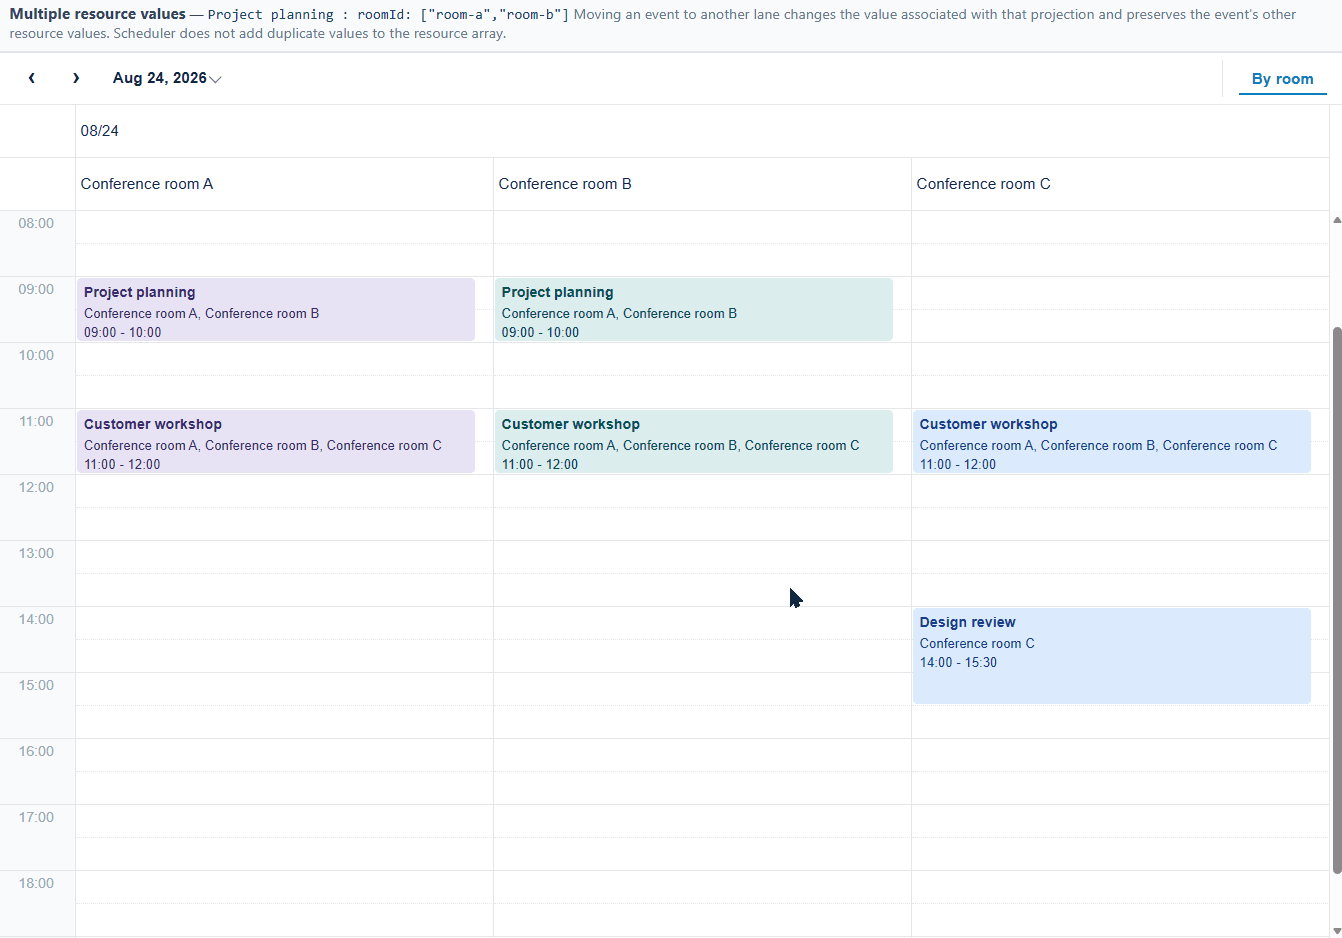This screenshot has width=1342, height=938.
Task: Go to previous day arrow
Action: click(x=32, y=78)
